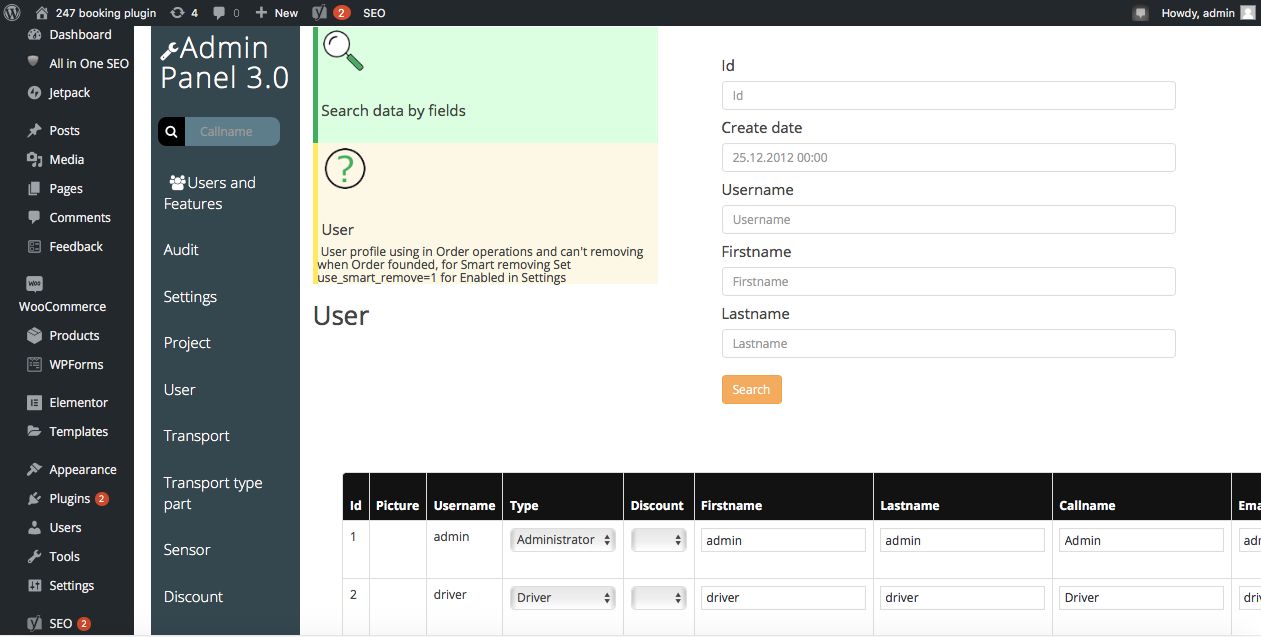Open Discount dropdown in admin row

click(658, 540)
